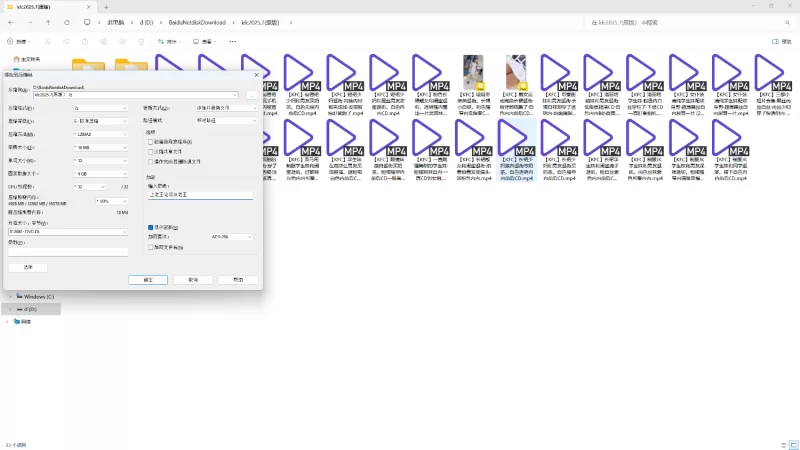Toggle the details pane icon at top right
The image size is (800, 450).
coord(776,42)
